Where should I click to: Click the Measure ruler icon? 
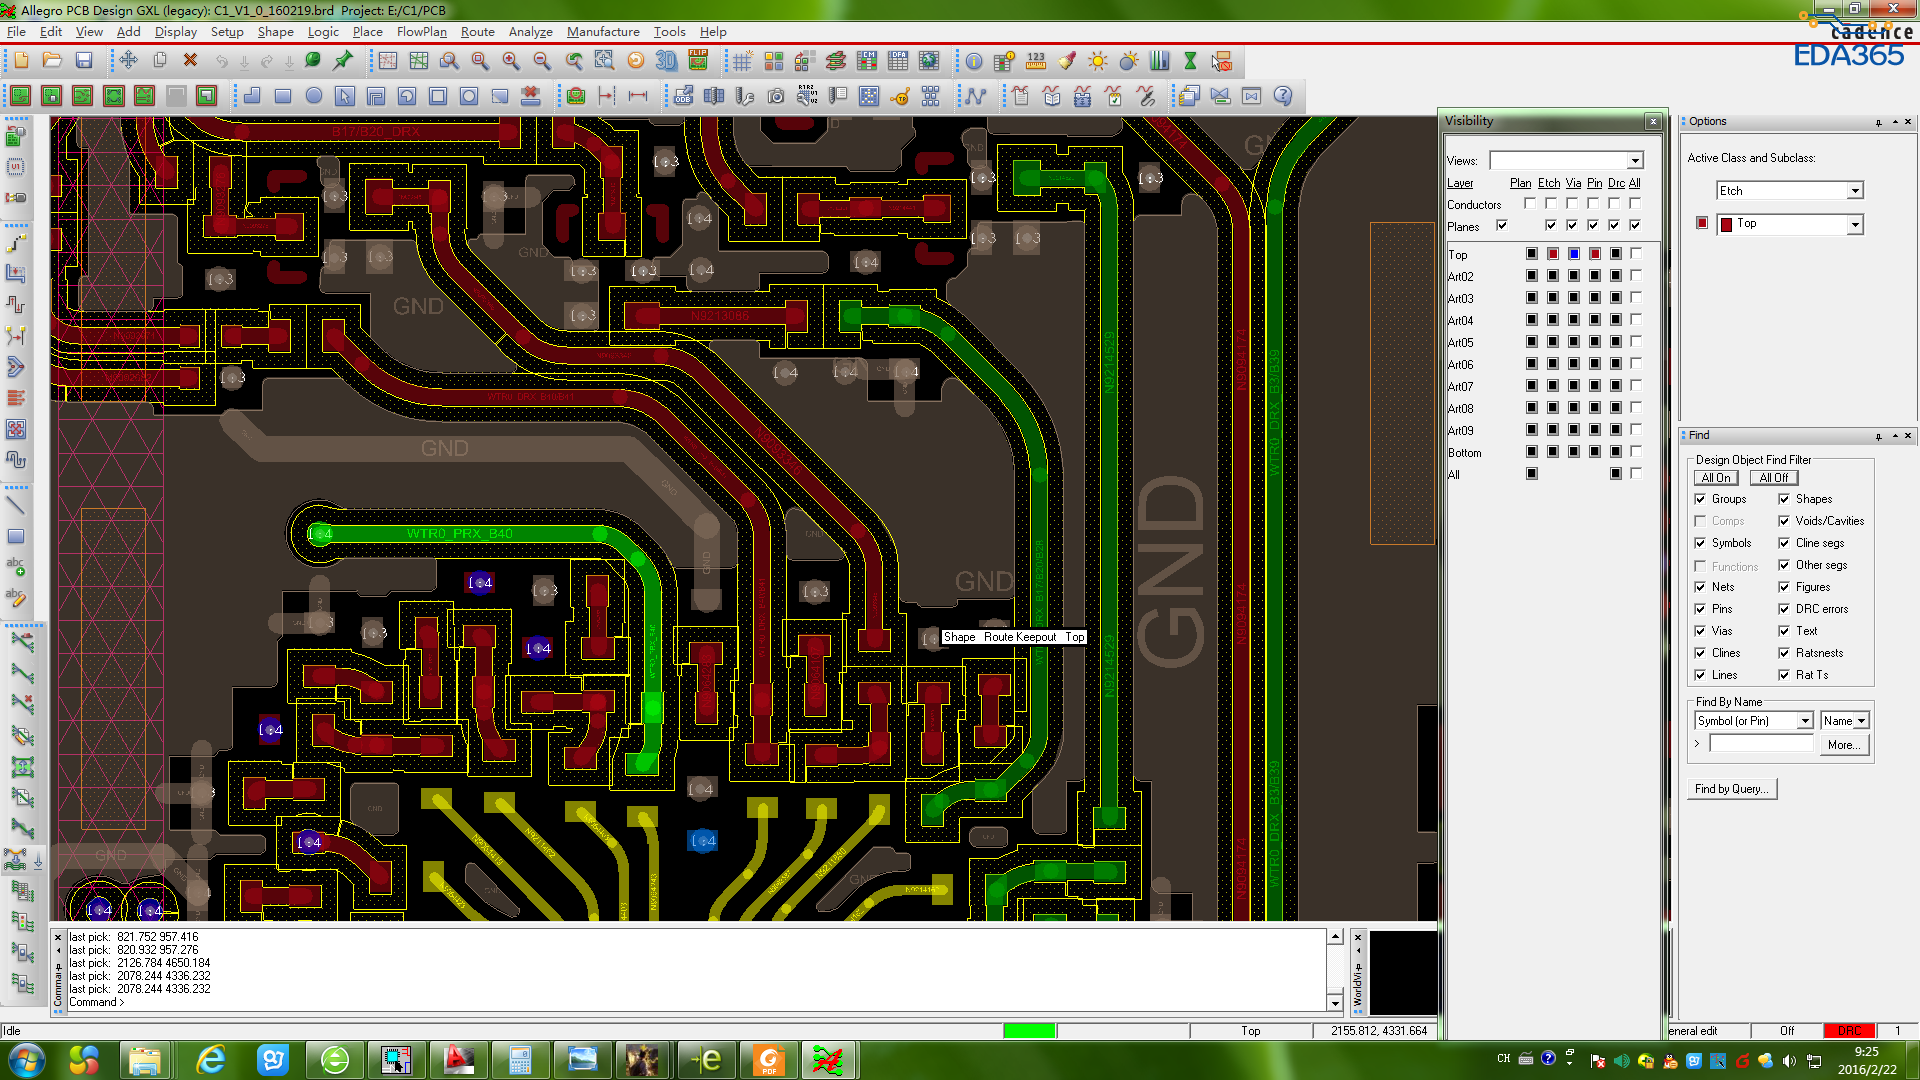[1036, 61]
